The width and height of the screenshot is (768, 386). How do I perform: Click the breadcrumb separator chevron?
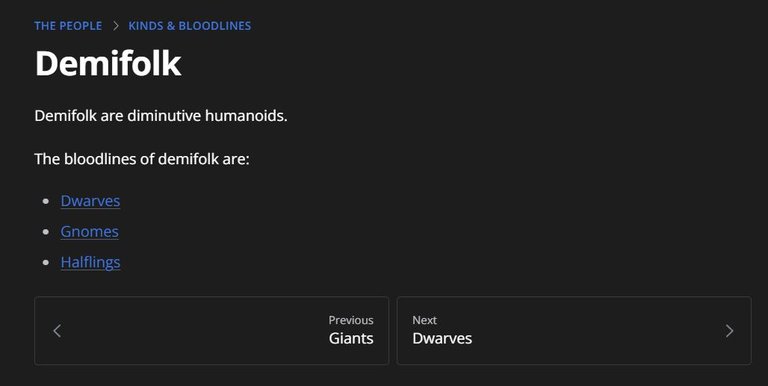click(x=116, y=26)
